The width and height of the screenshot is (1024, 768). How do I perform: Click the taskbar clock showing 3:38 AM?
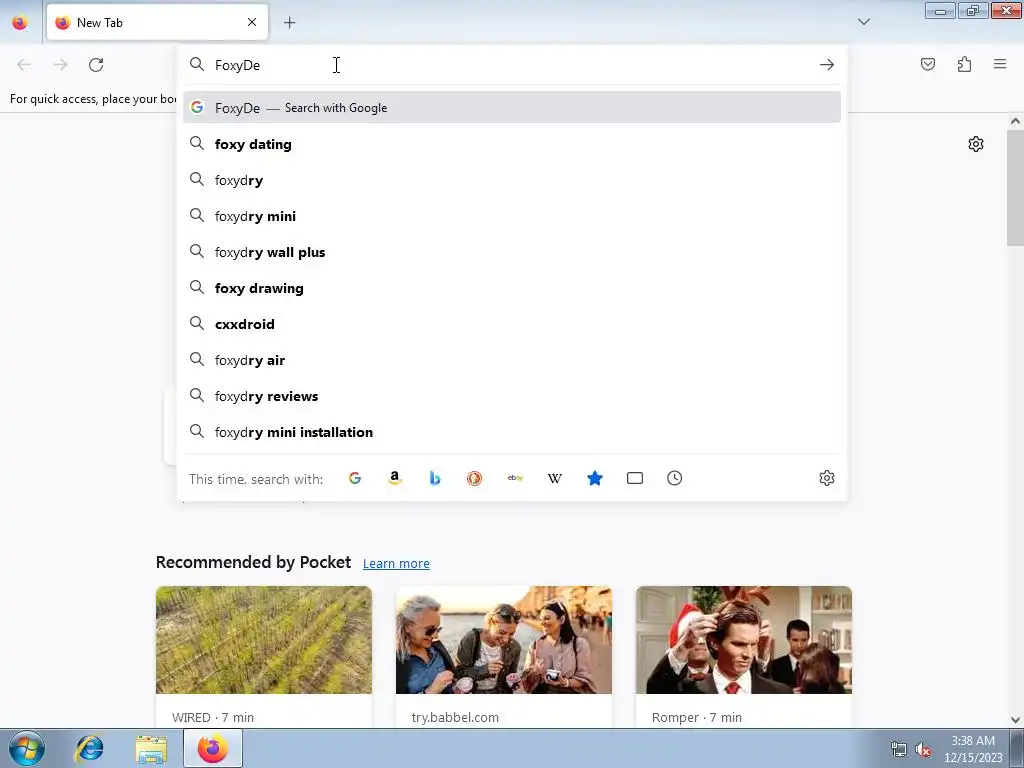[973, 749]
